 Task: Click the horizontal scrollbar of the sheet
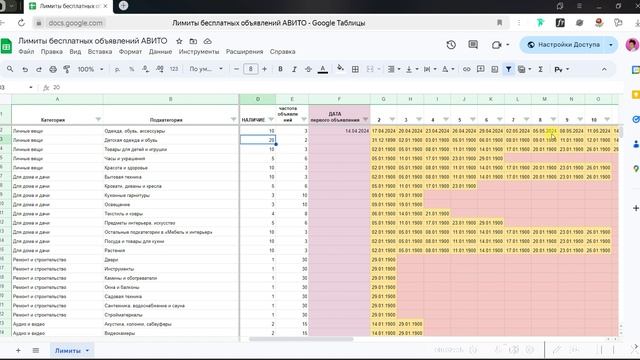pos(301,339)
